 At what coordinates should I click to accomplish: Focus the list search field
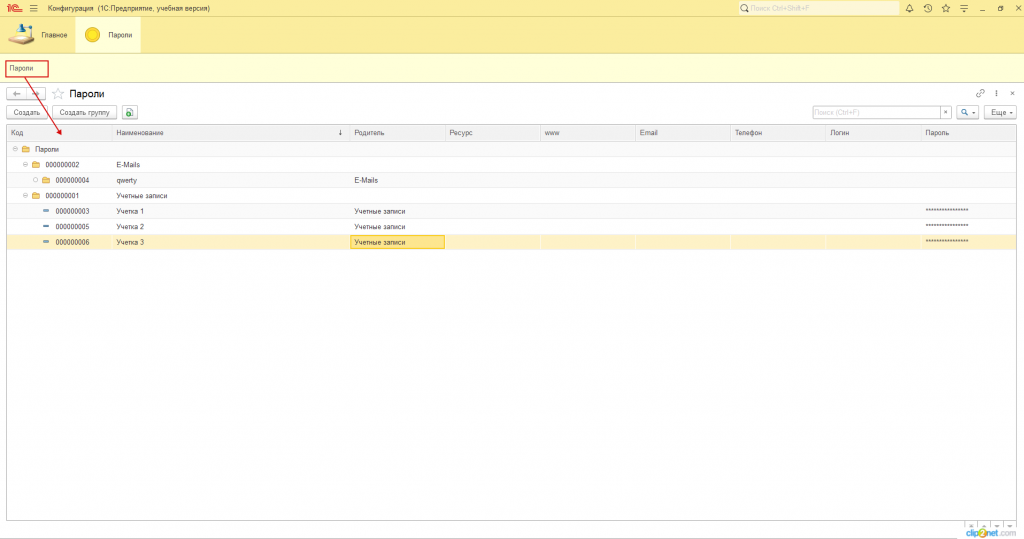coord(876,112)
